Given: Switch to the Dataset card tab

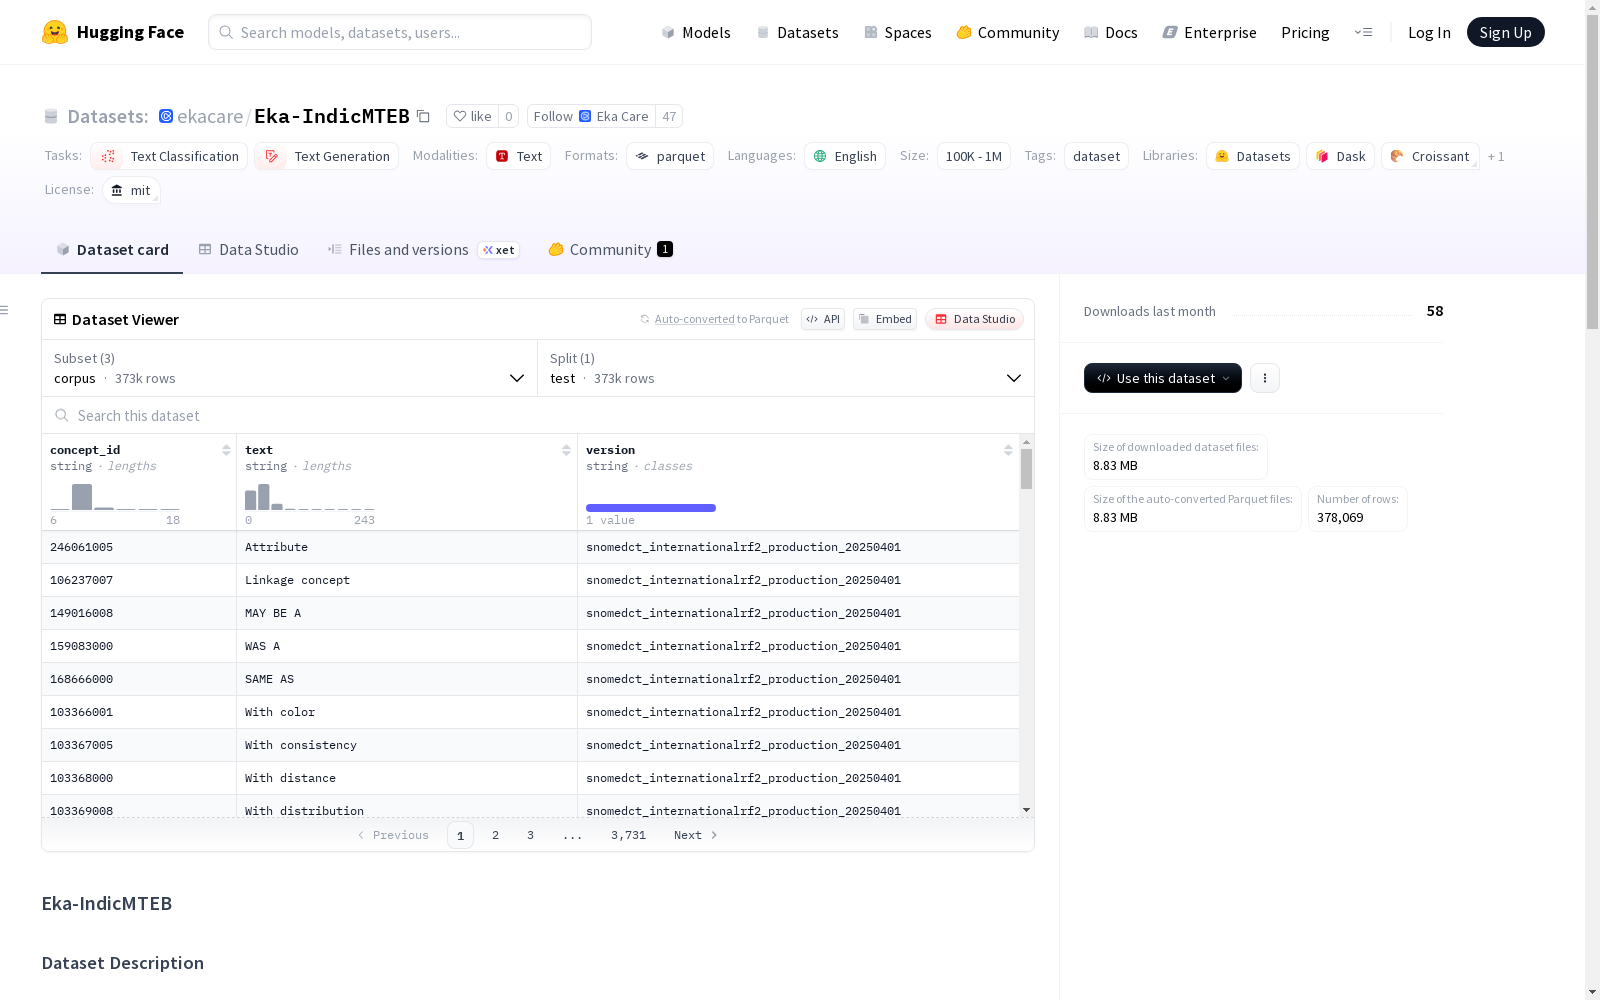Looking at the screenshot, I should click(112, 250).
